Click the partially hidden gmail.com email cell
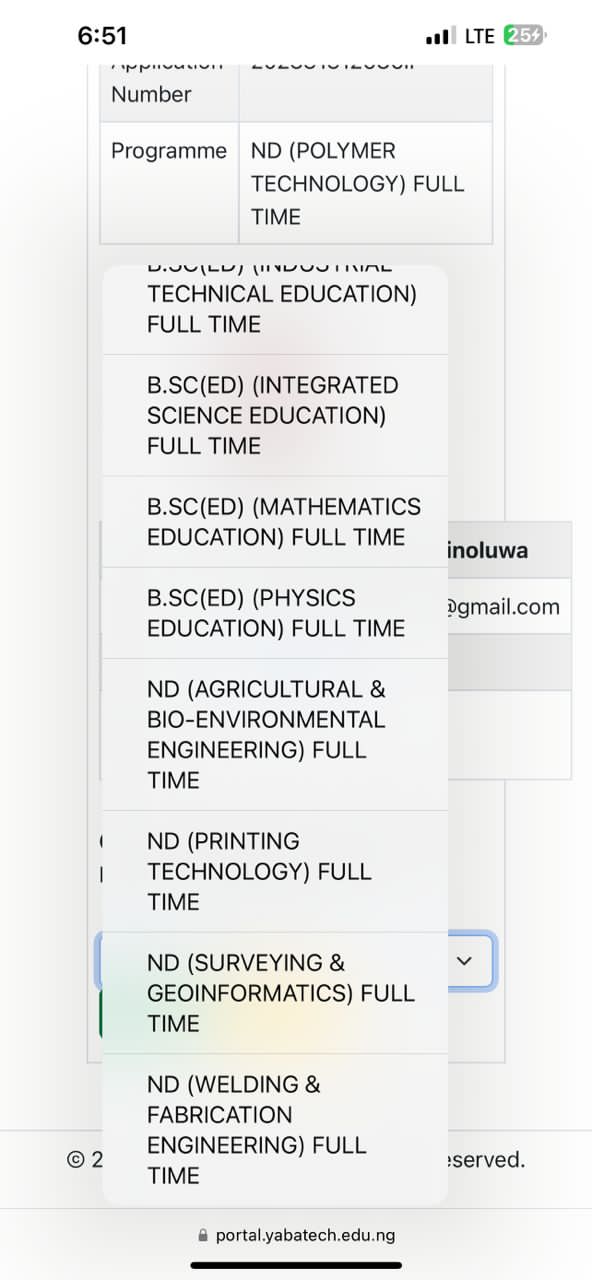This screenshot has height=1280, width=592. point(509,606)
